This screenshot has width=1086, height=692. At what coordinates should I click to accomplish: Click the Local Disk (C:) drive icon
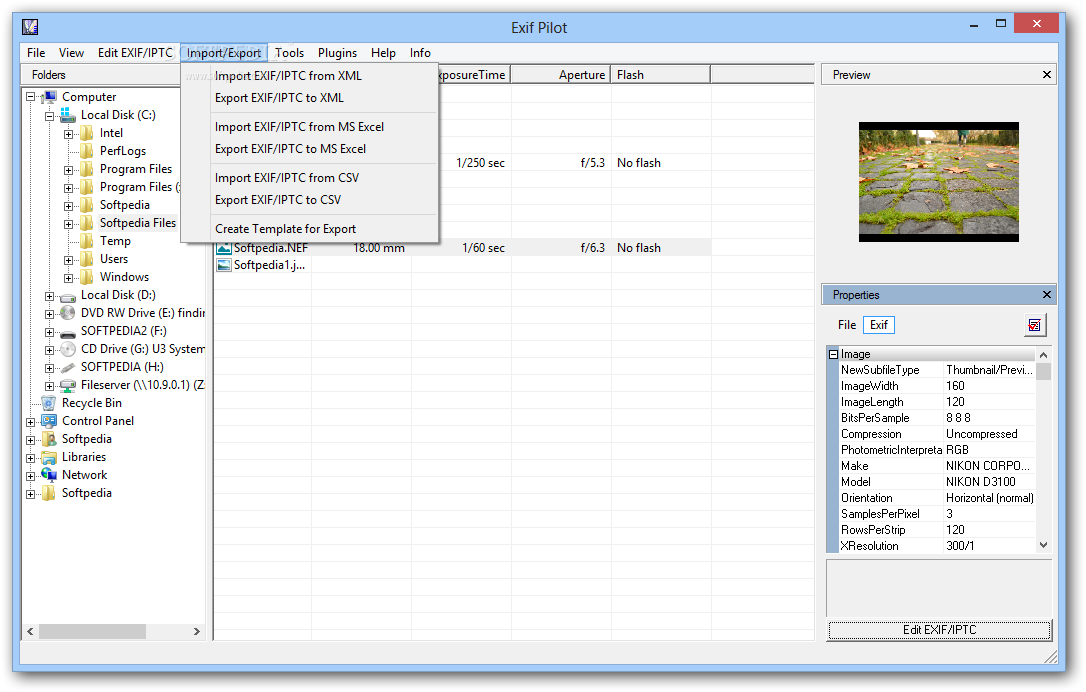click(x=68, y=115)
